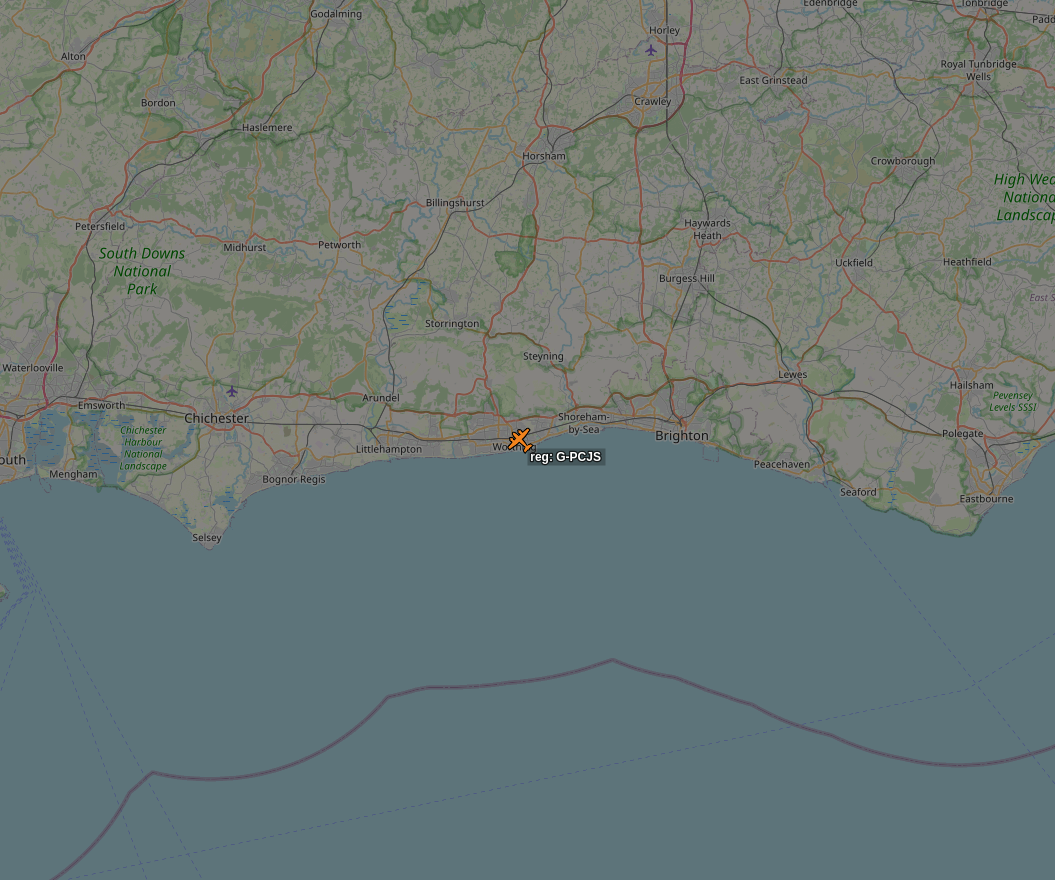Click the Lewes town label
This screenshot has width=1055, height=880.
(793, 374)
